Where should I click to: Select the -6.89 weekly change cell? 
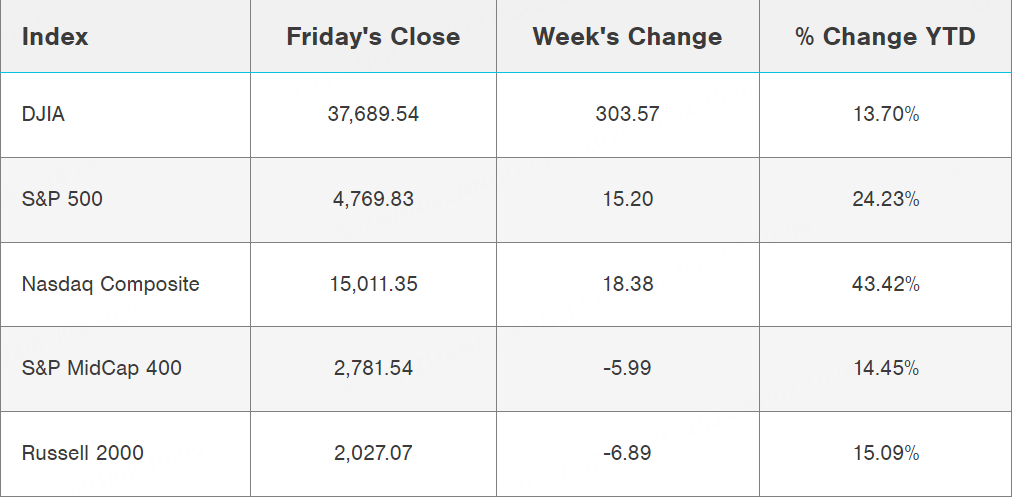click(x=627, y=453)
